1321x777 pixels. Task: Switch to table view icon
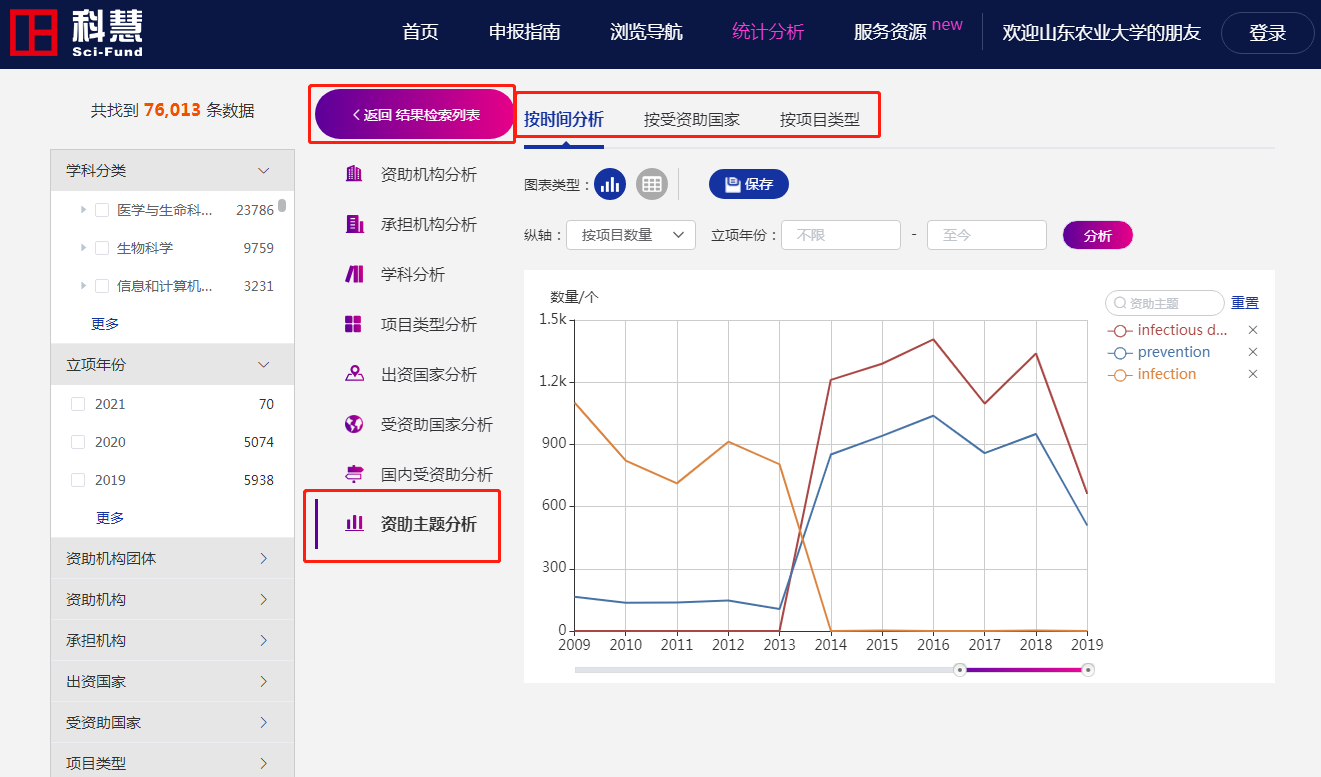pos(652,184)
